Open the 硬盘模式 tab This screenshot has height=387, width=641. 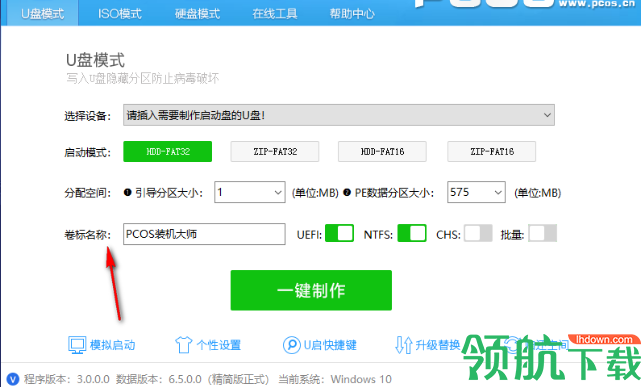tap(197, 13)
